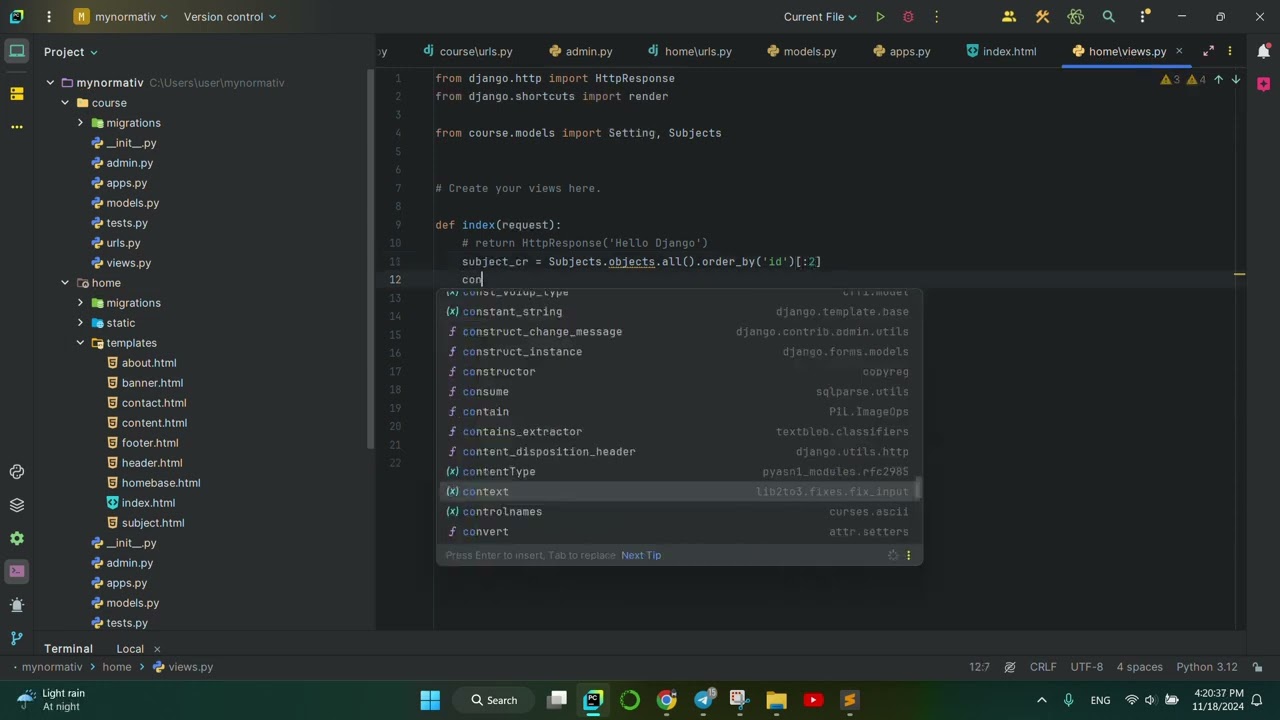Open the stacked layers tool window icon
This screenshot has width=1280, height=720.
tap(17, 505)
